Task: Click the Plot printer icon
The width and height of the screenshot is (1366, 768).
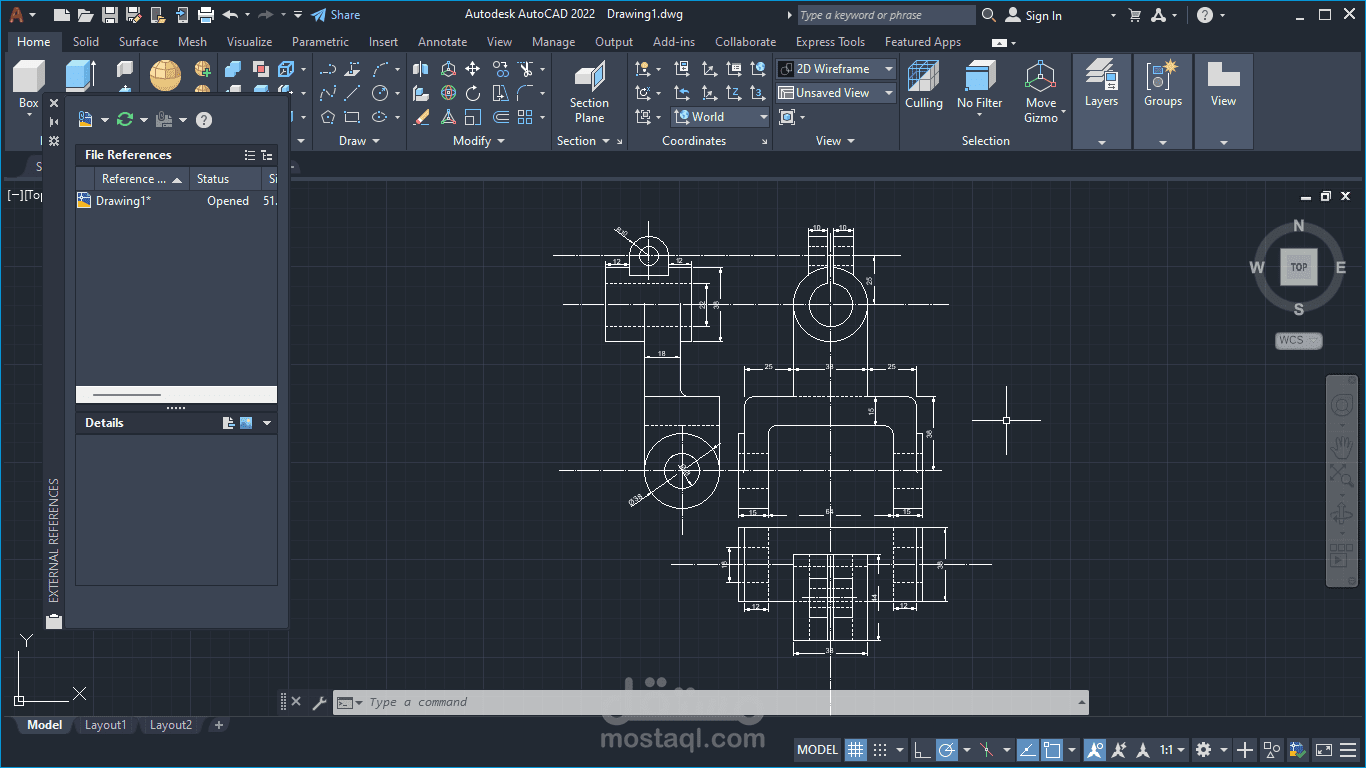Action: click(x=206, y=15)
